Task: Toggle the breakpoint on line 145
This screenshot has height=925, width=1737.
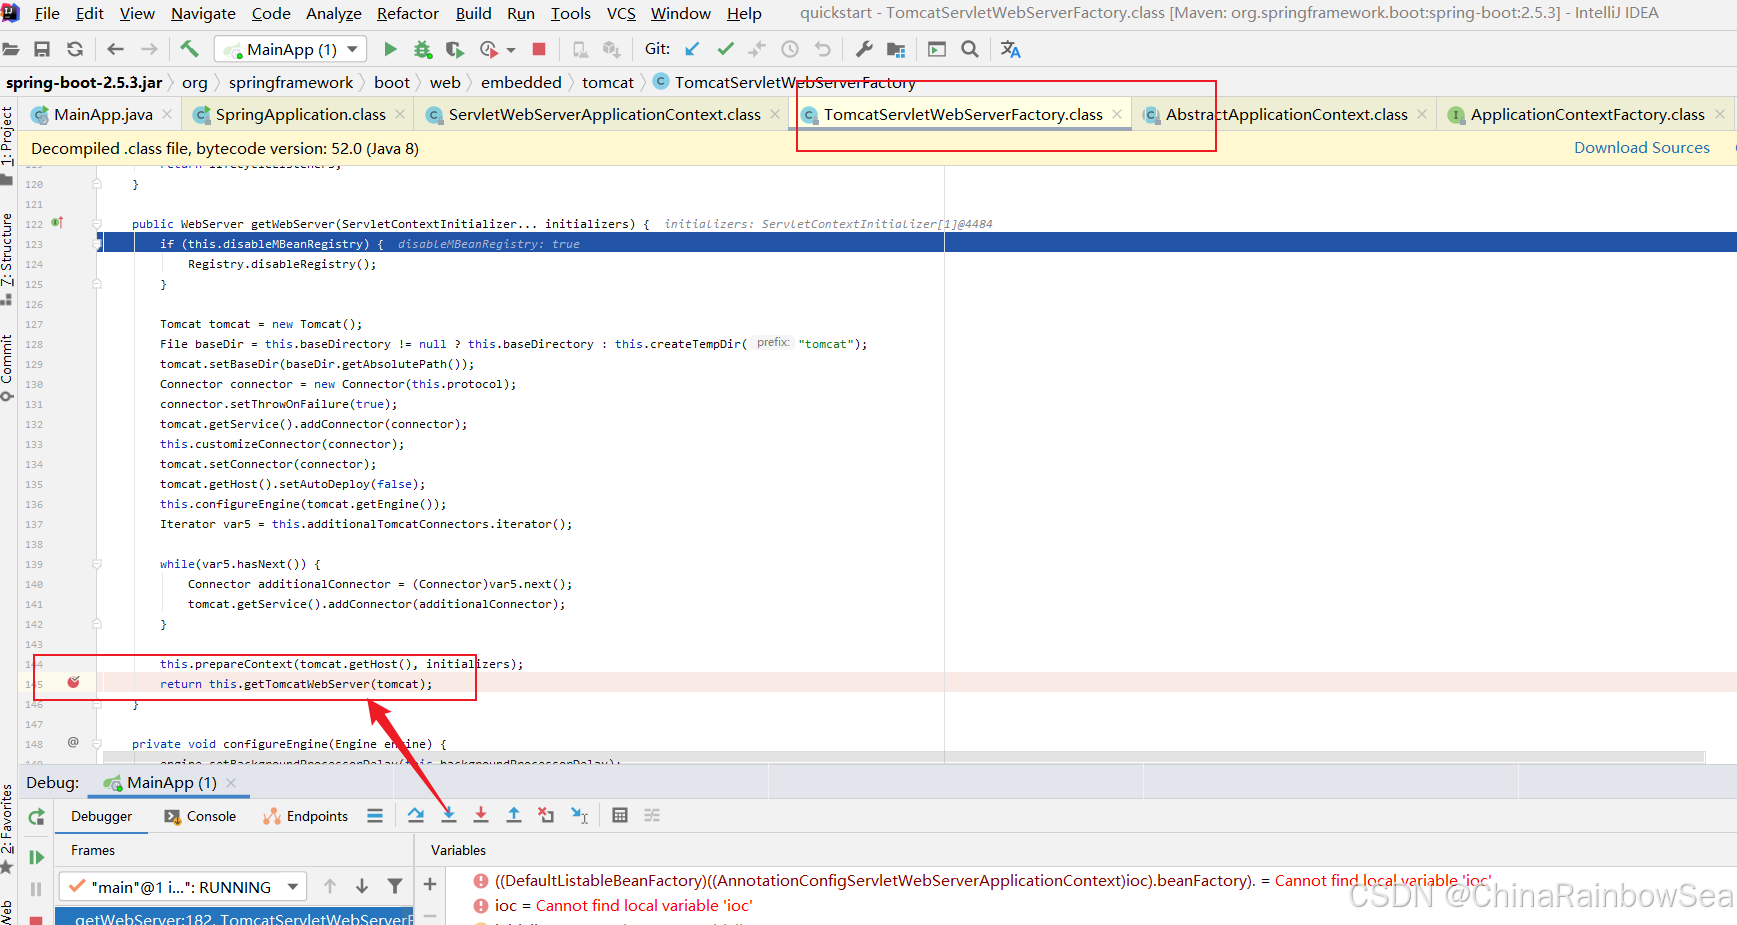Action: point(73,682)
